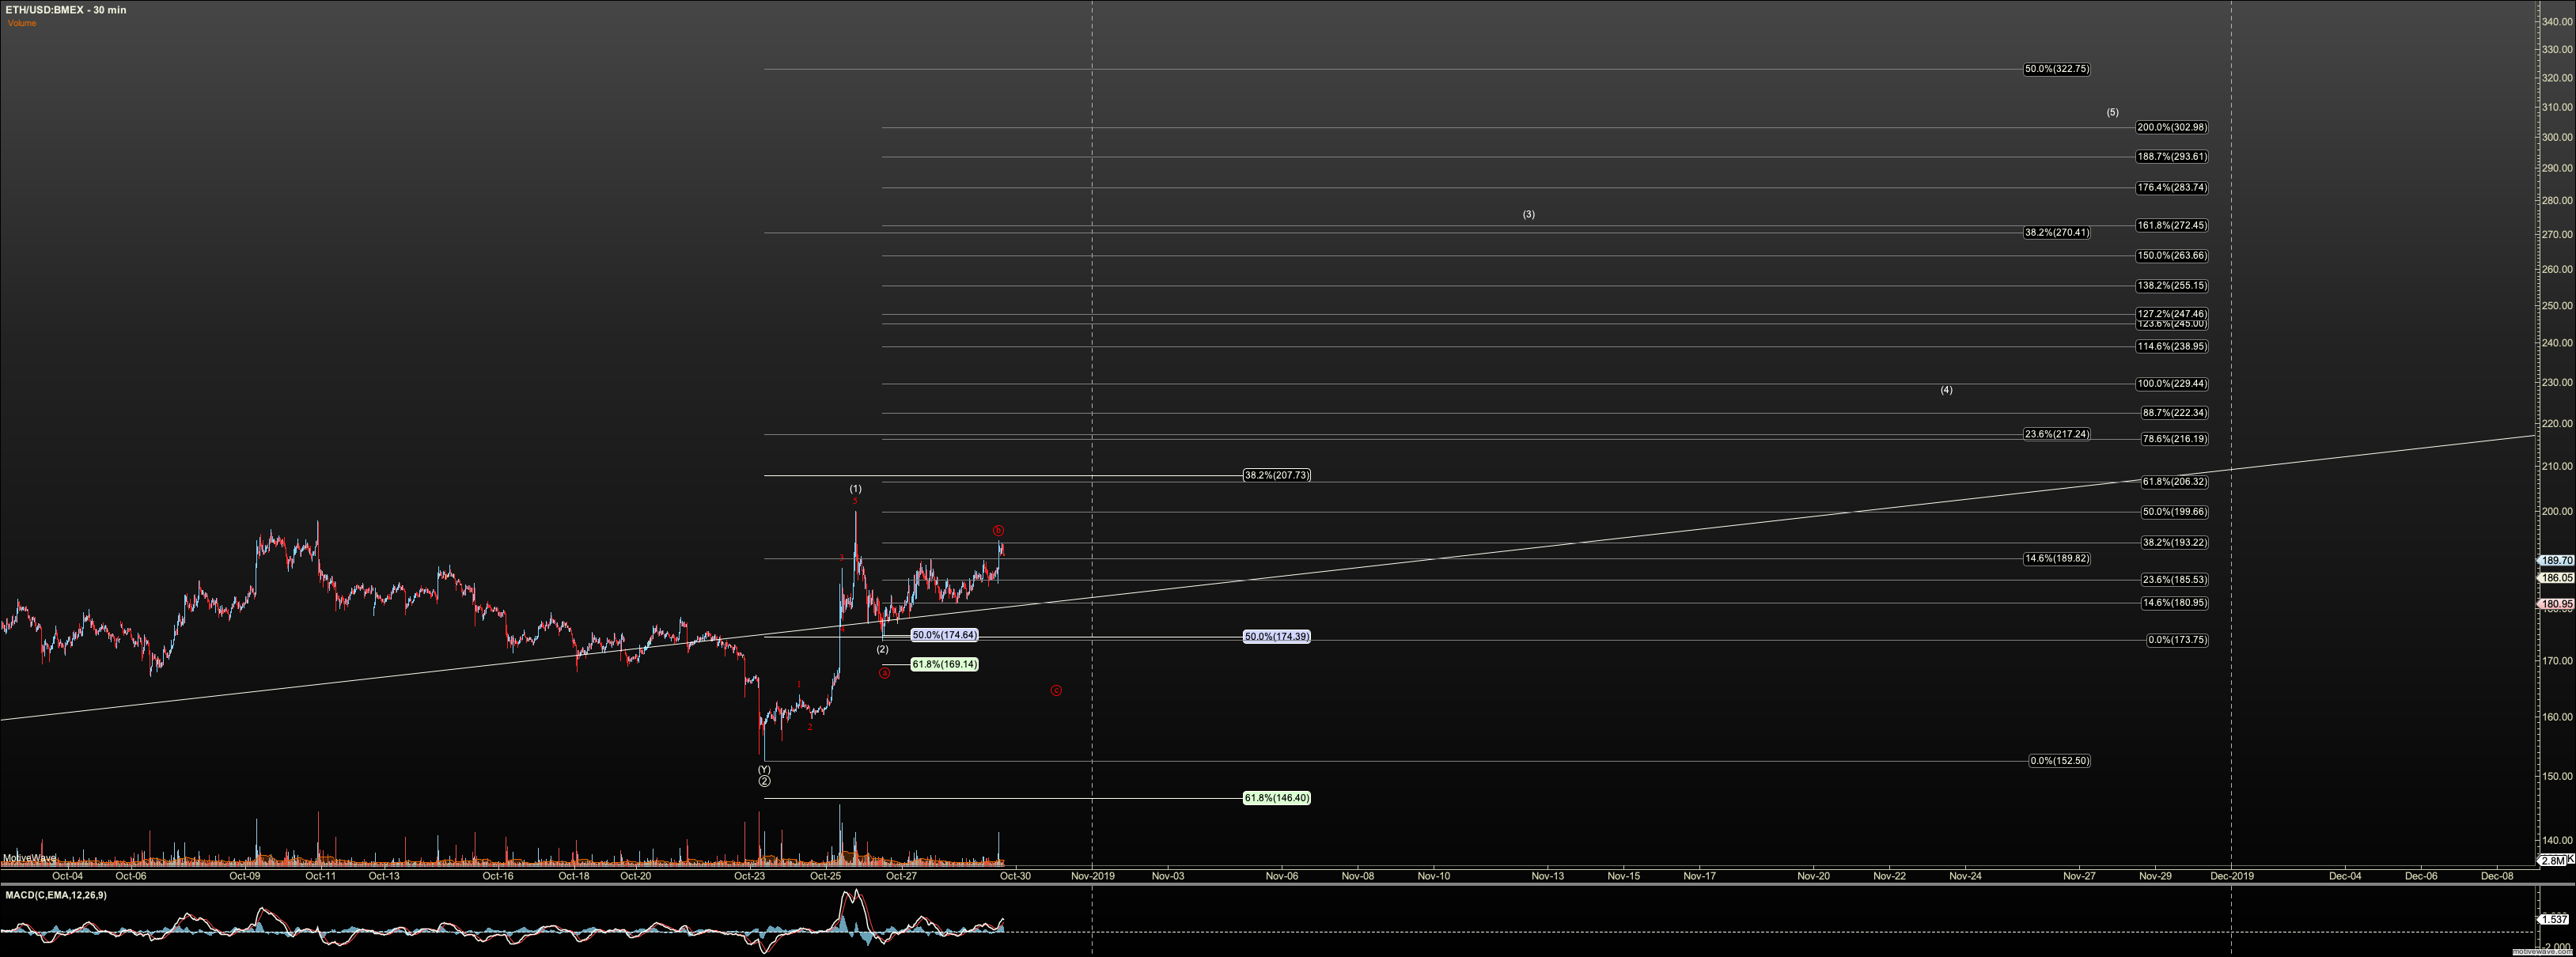2576x957 pixels.
Task: Click the red circled b wave marker
Action: point(998,530)
